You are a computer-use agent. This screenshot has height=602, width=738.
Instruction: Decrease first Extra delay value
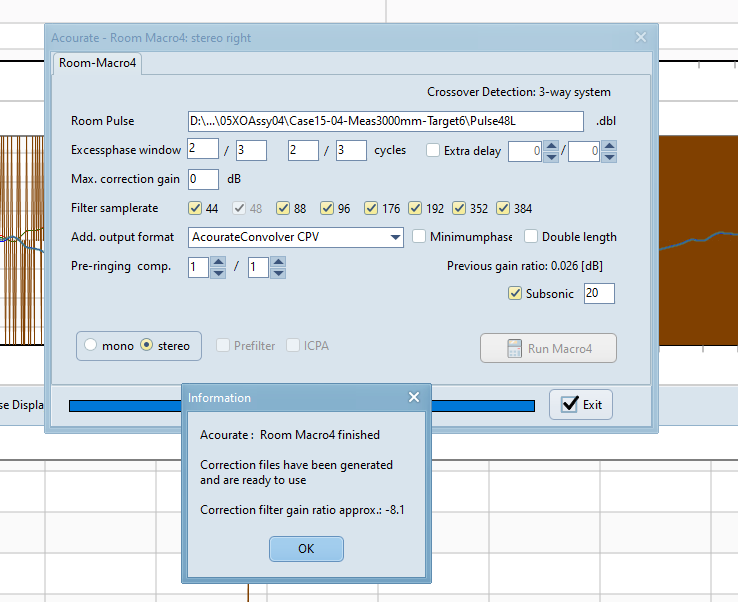(x=551, y=157)
